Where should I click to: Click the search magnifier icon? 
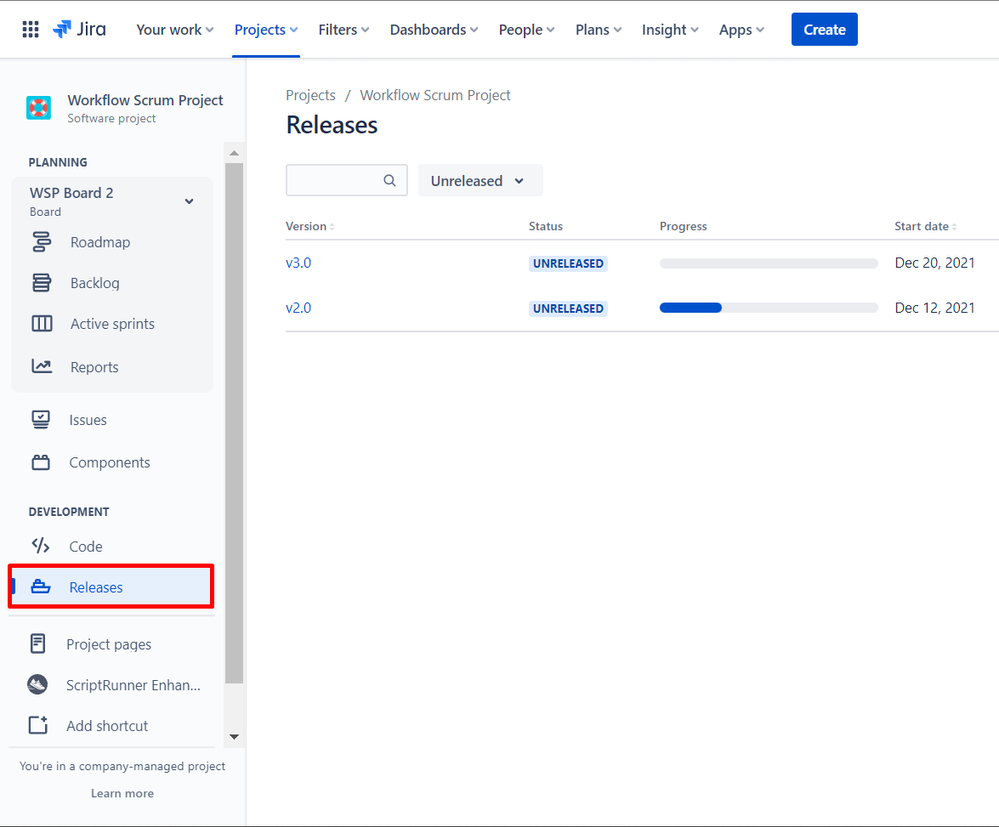(389, 180)
